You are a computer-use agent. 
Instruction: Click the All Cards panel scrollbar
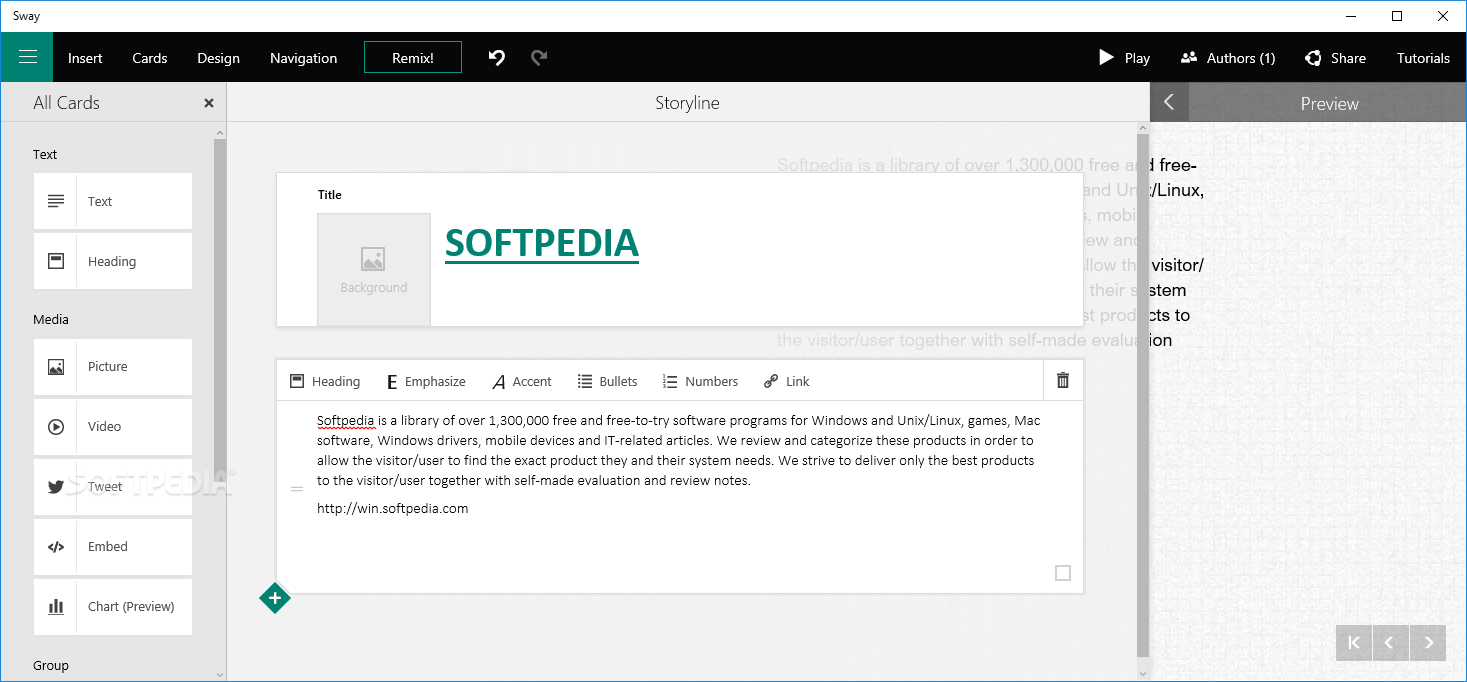point(220,310)
